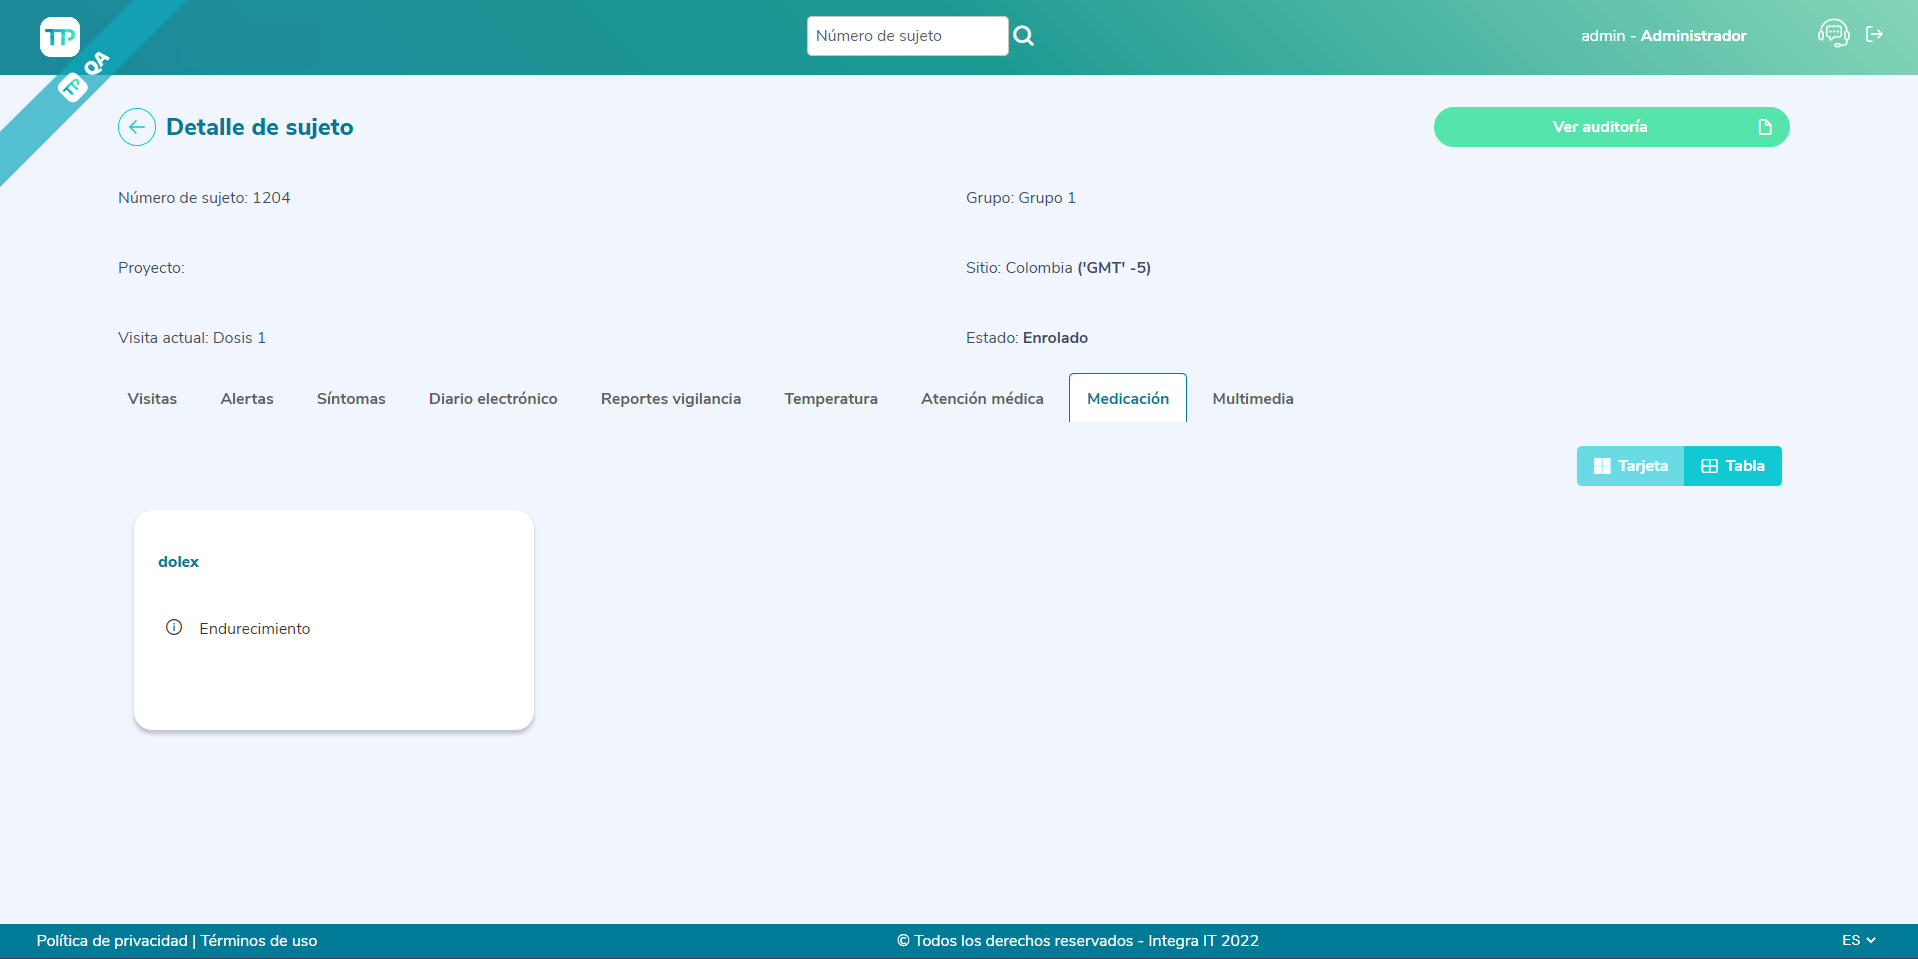Open the Alertas tab
Viewport: 1918px width, 959px height.
pyautogui.click(x=247, y=398)
